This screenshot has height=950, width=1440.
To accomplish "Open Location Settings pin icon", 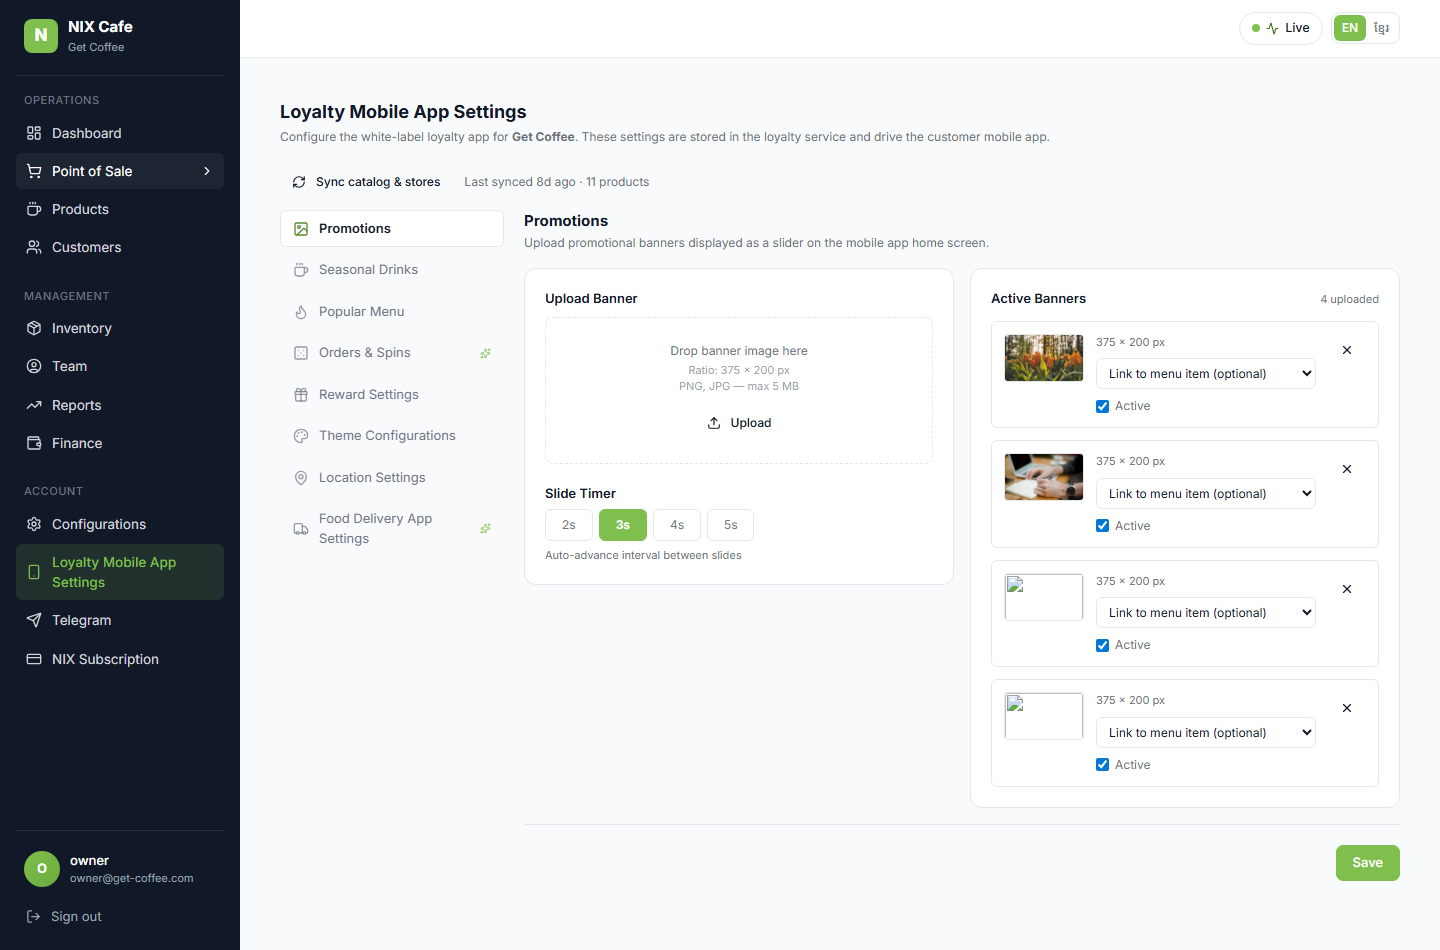I will pyautogui.click(x=301, y=478).
